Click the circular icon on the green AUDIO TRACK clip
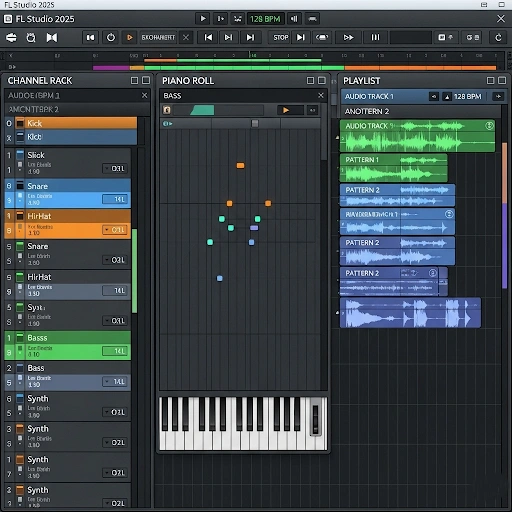The image size is (512, 512). 489,126
